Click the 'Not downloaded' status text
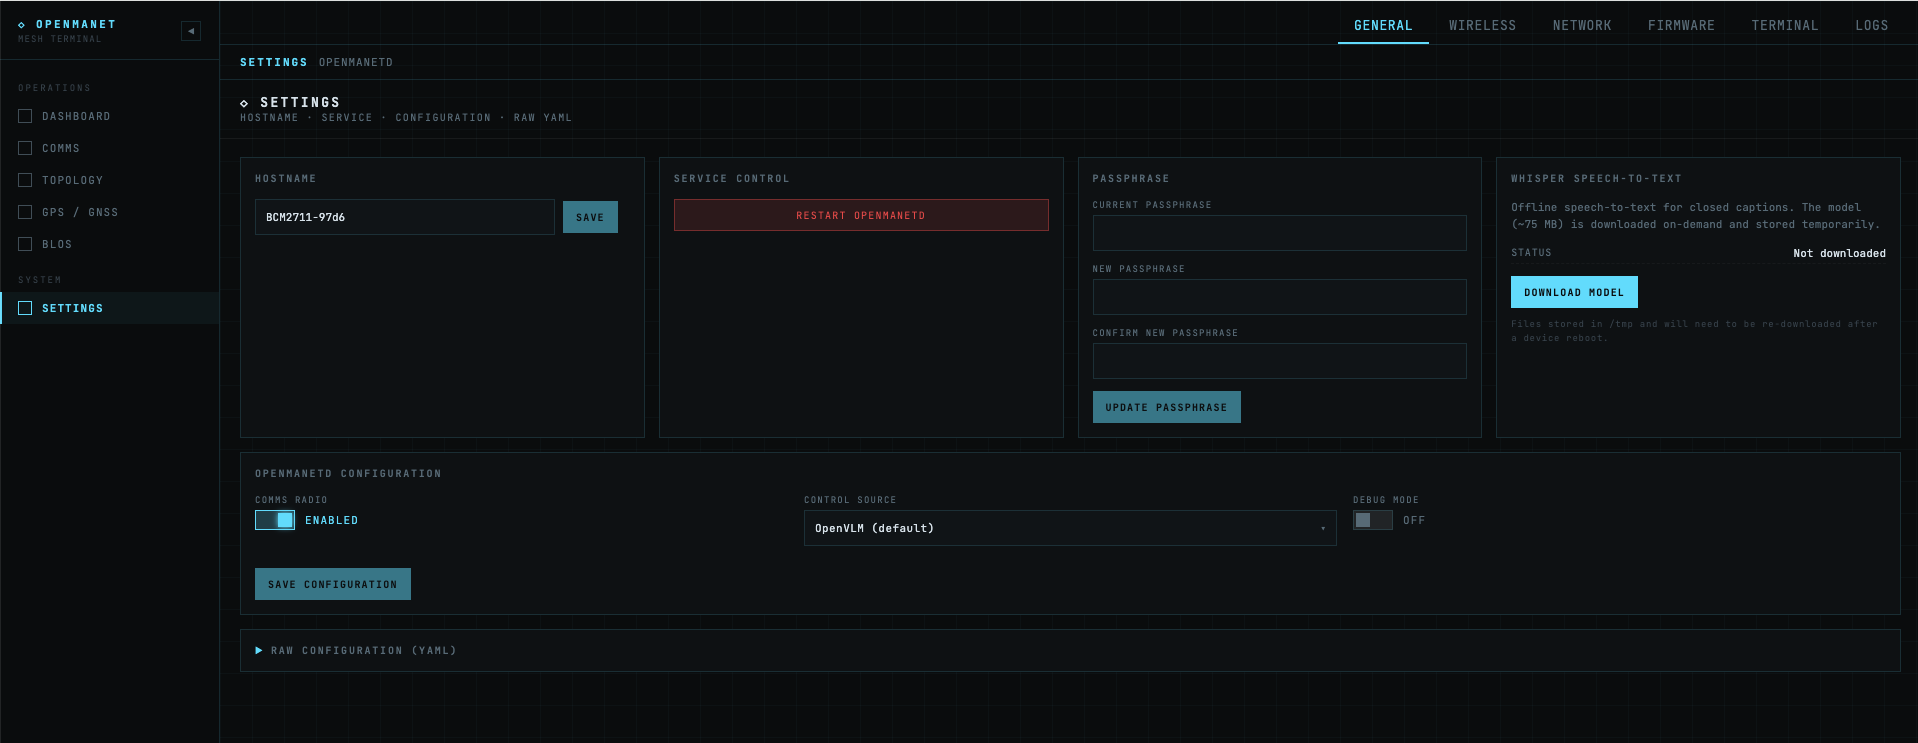This screenshot has width=1918, height=743. coord(1839,253)
